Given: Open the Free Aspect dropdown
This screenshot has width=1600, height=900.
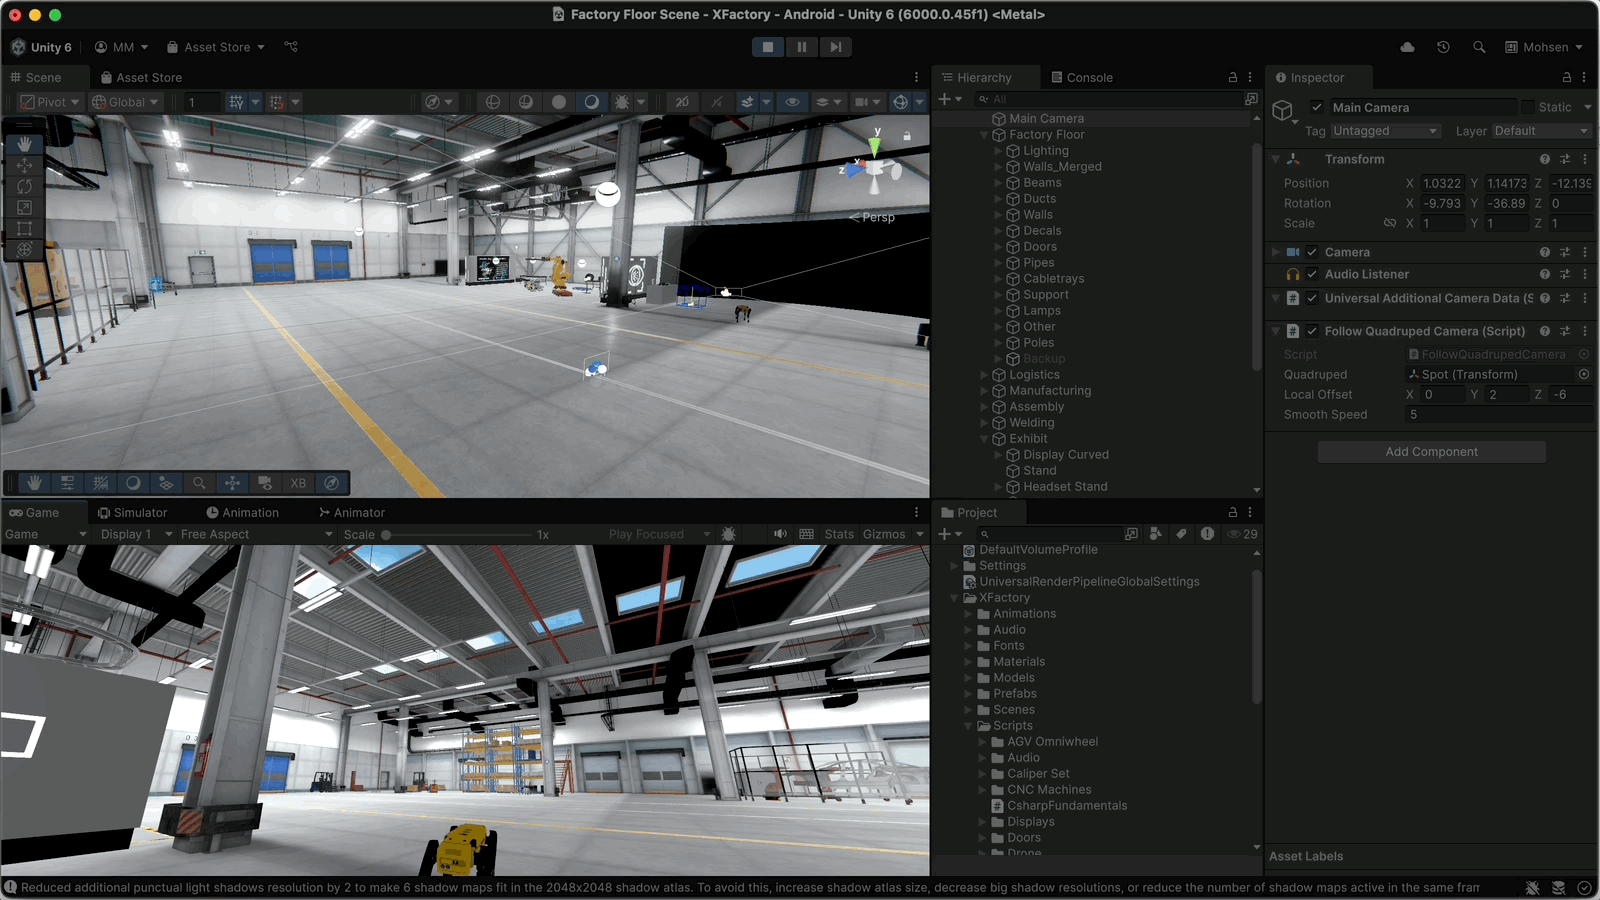Looking at the screenshot, I should (x=256, y=534).
